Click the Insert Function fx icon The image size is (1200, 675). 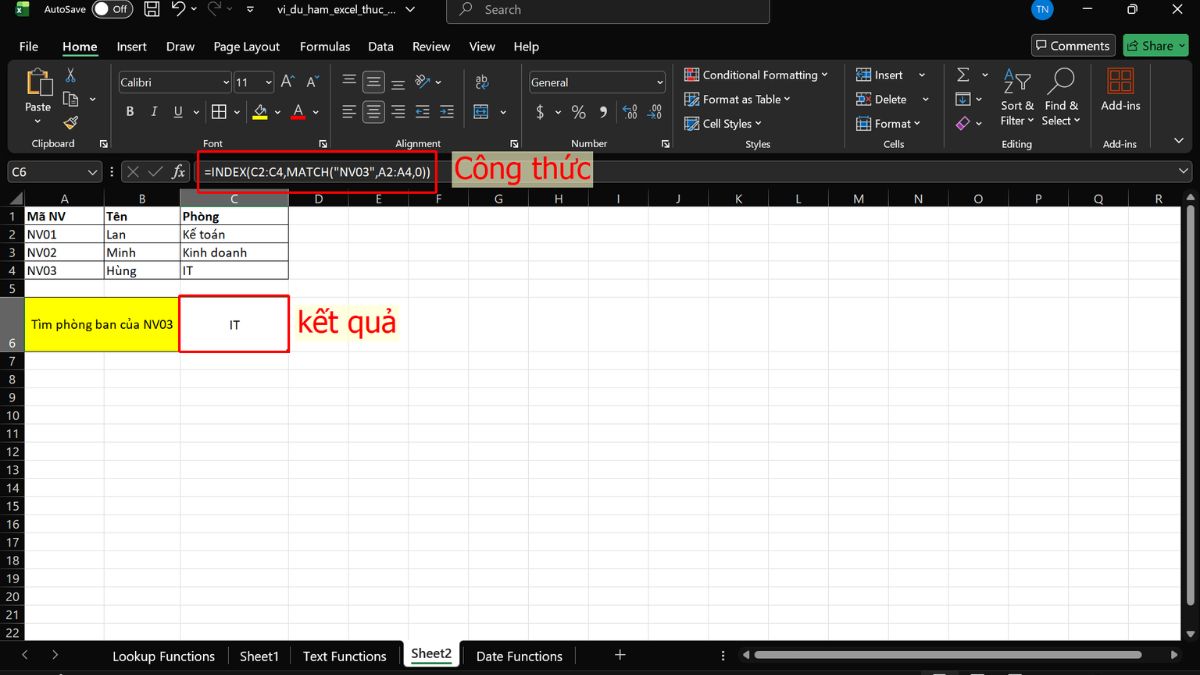pyautogui.click(x=179, y=172)
